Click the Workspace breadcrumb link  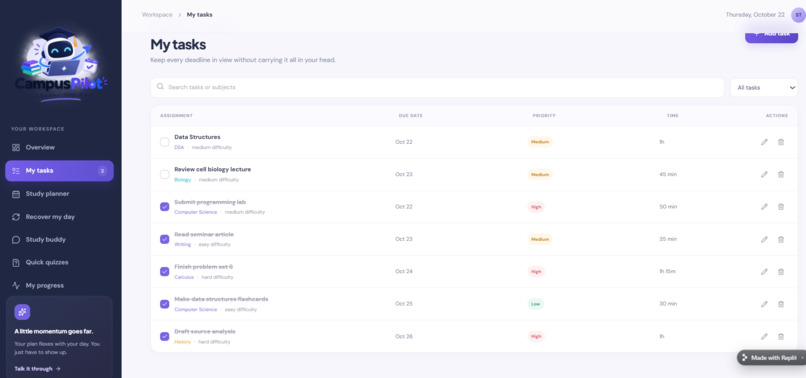157,15
